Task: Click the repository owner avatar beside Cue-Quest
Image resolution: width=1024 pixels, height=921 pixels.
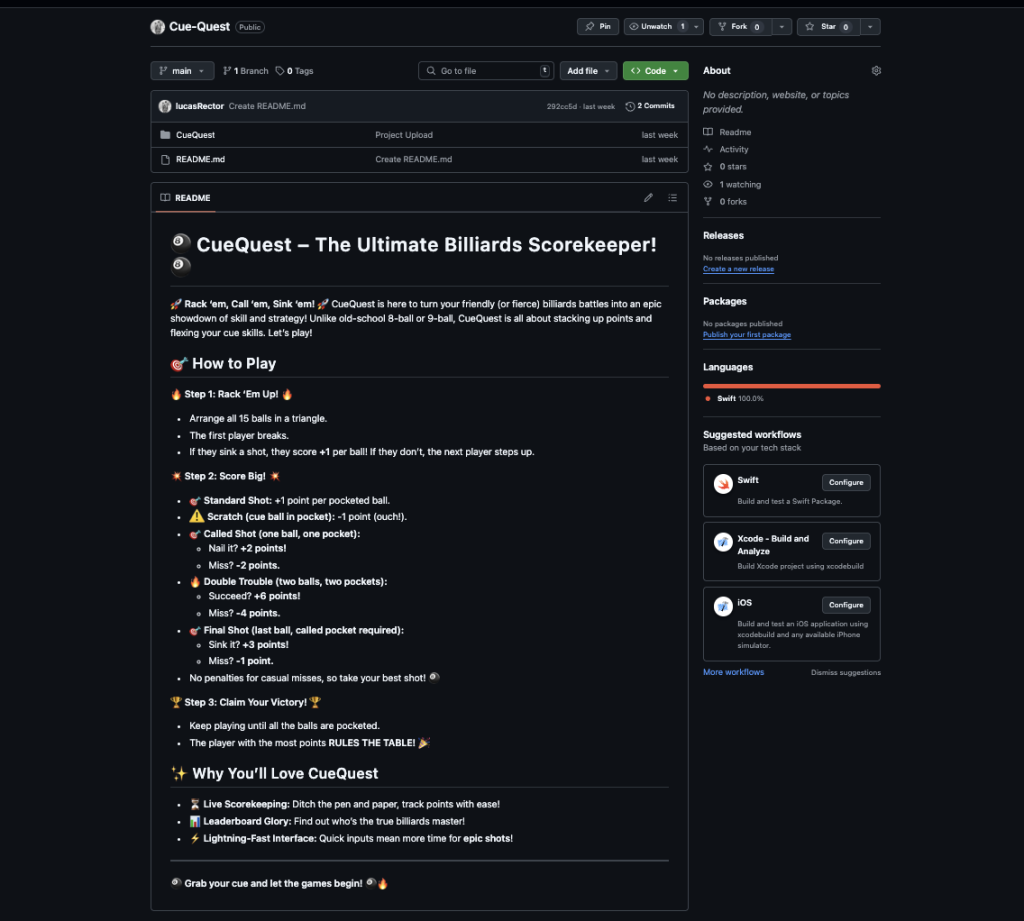Action: pyautogui.click(x=158, y=27)
